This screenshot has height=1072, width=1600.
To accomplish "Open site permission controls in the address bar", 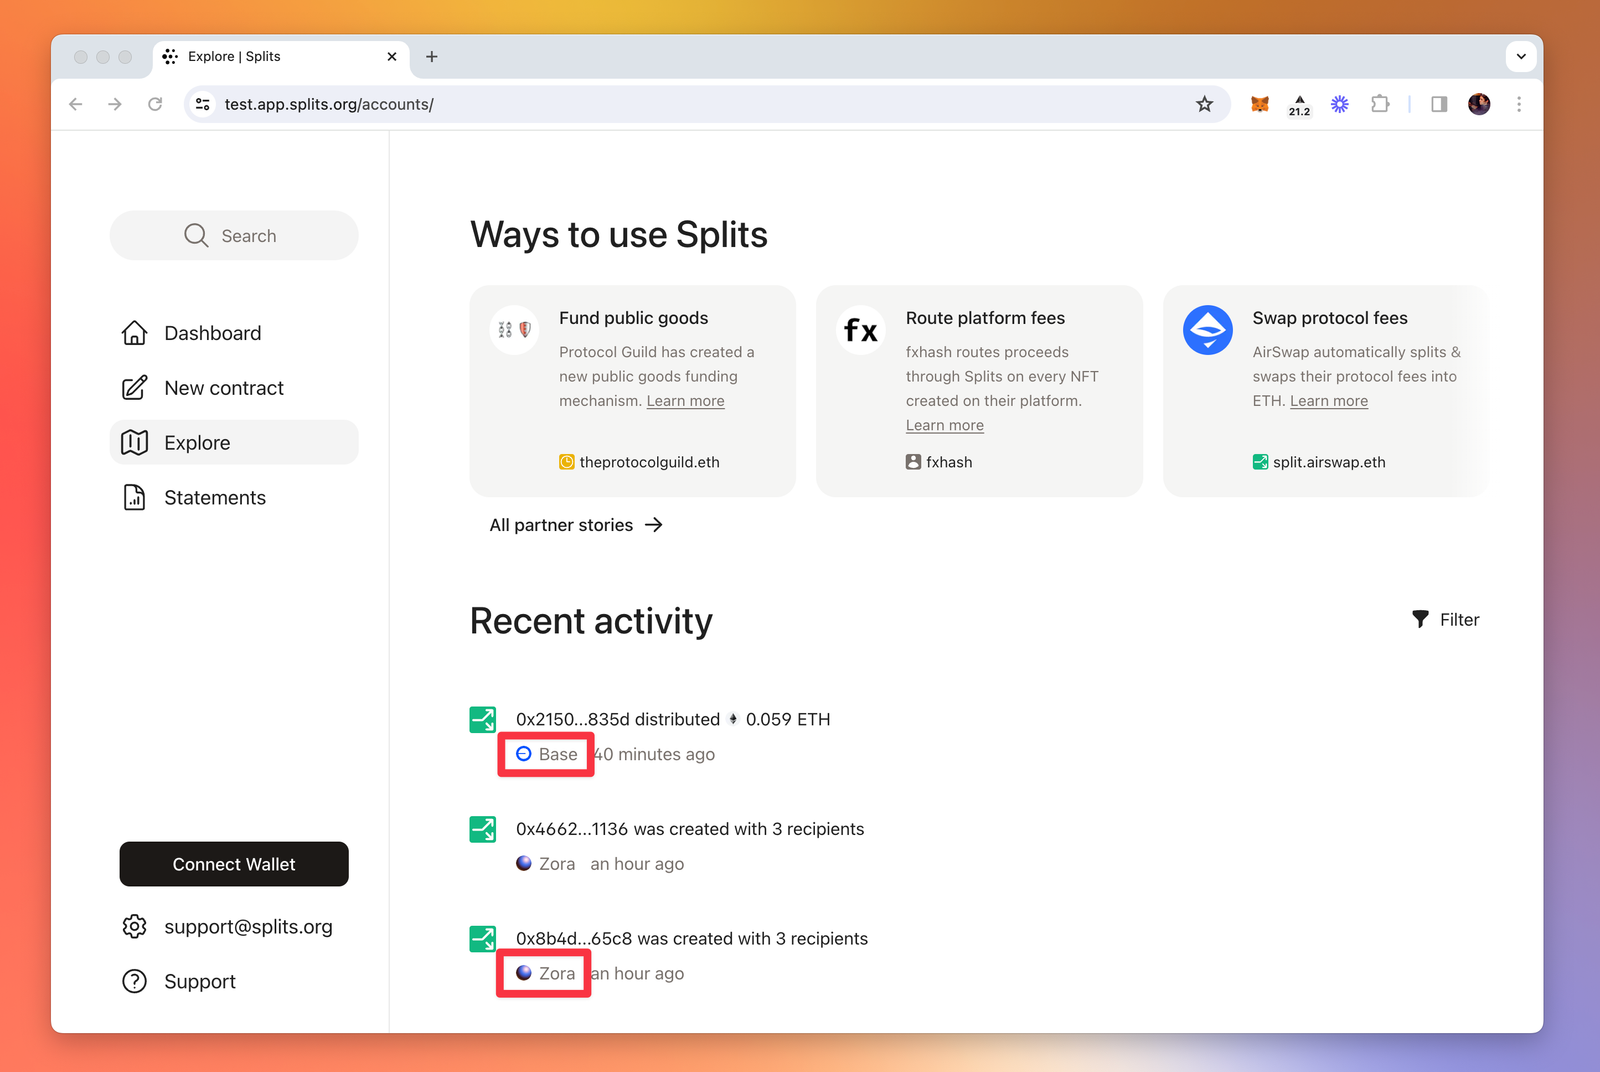I will (202, 103).
